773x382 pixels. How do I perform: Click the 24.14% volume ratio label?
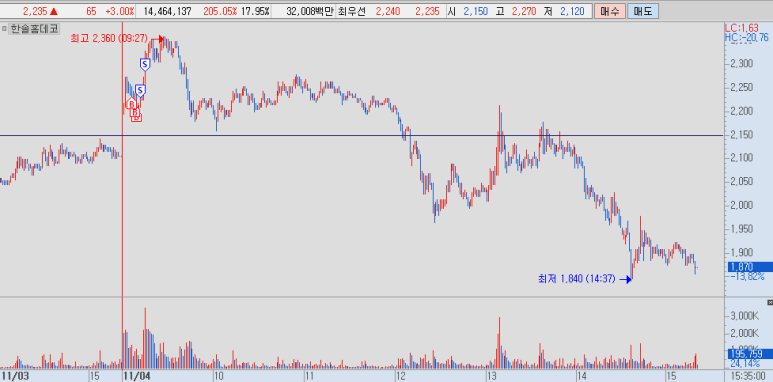tap(746, 363)
